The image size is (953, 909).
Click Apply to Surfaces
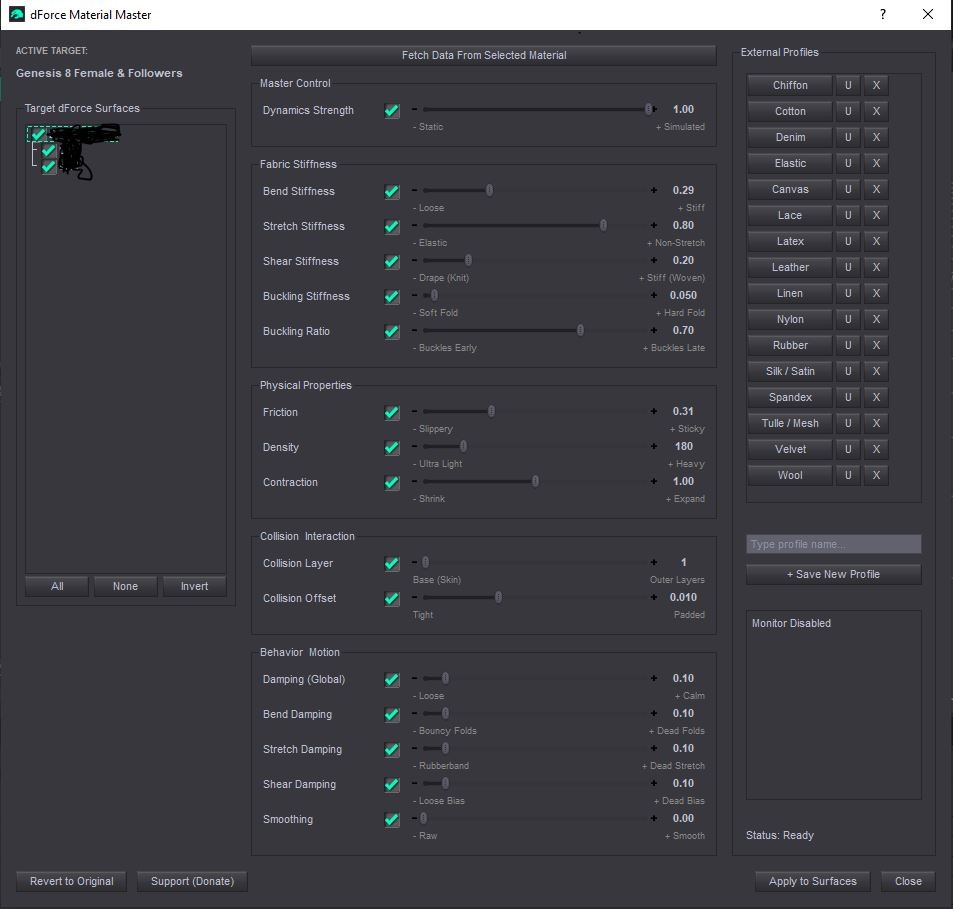tap(813, 881)
